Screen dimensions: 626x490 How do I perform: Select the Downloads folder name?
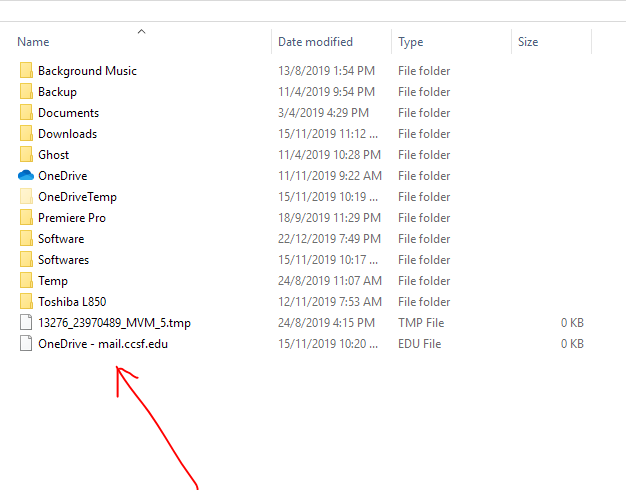67,134
